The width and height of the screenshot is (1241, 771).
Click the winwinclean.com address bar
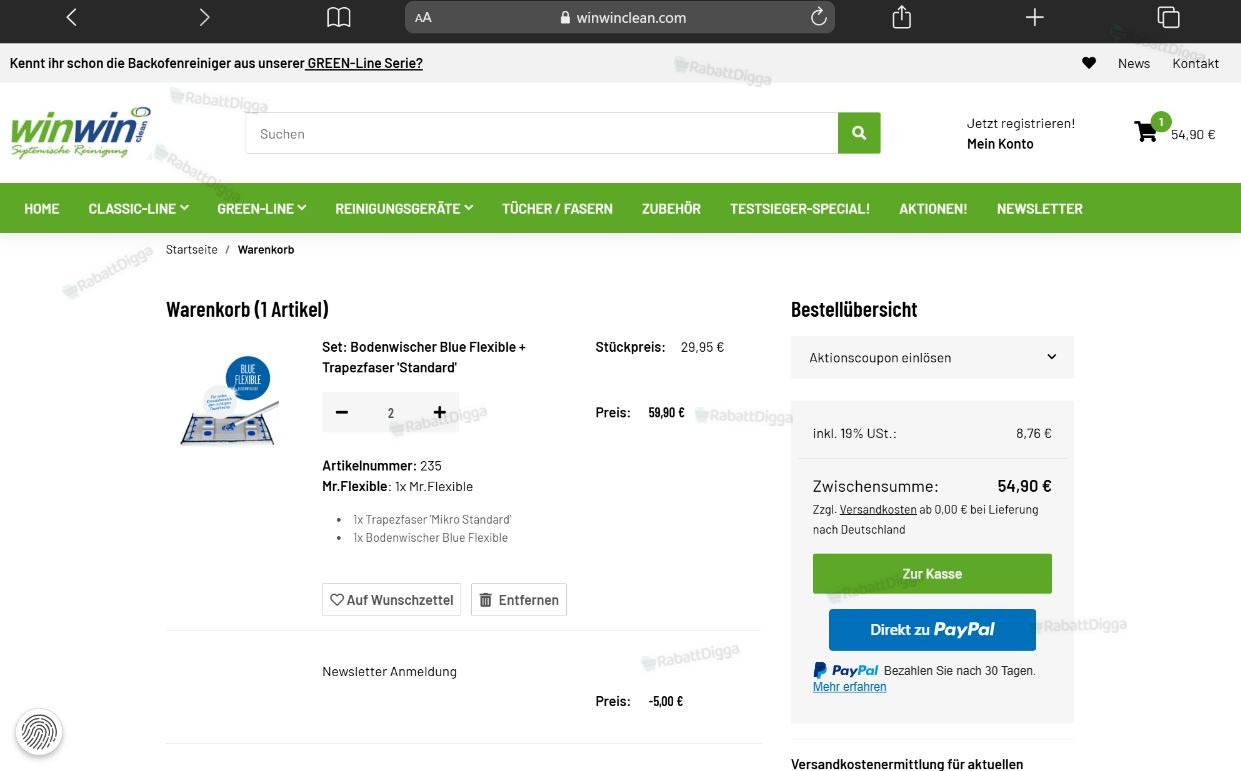click(620, 17)
